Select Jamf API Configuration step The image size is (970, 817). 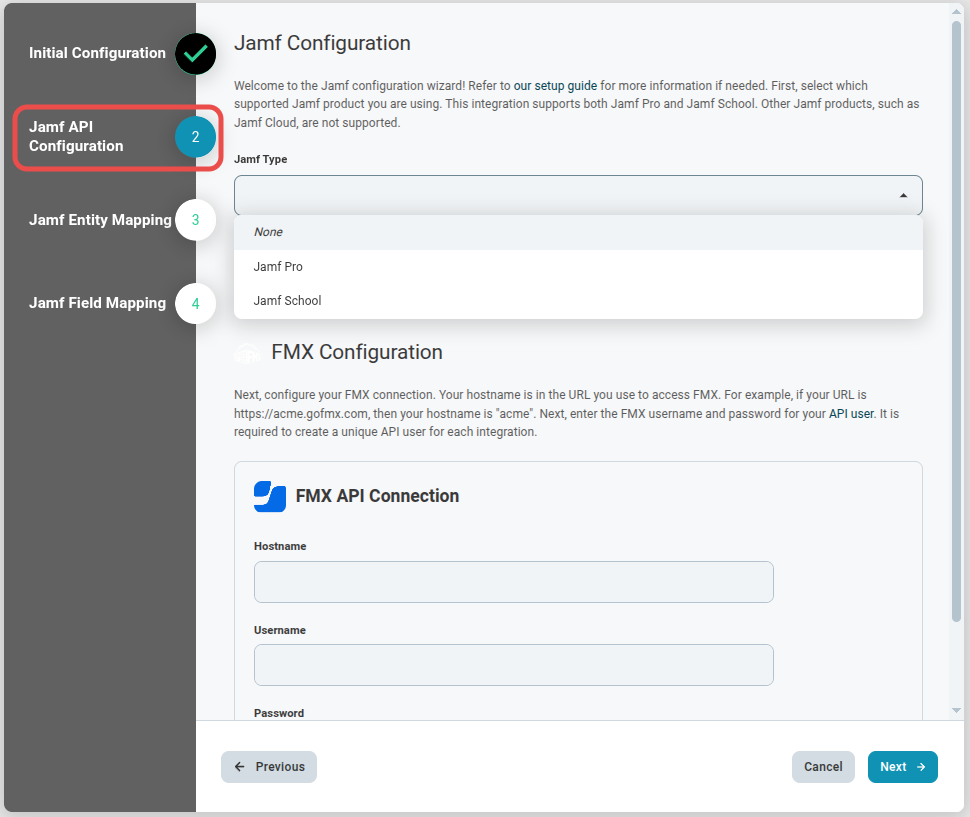[76, 137]
